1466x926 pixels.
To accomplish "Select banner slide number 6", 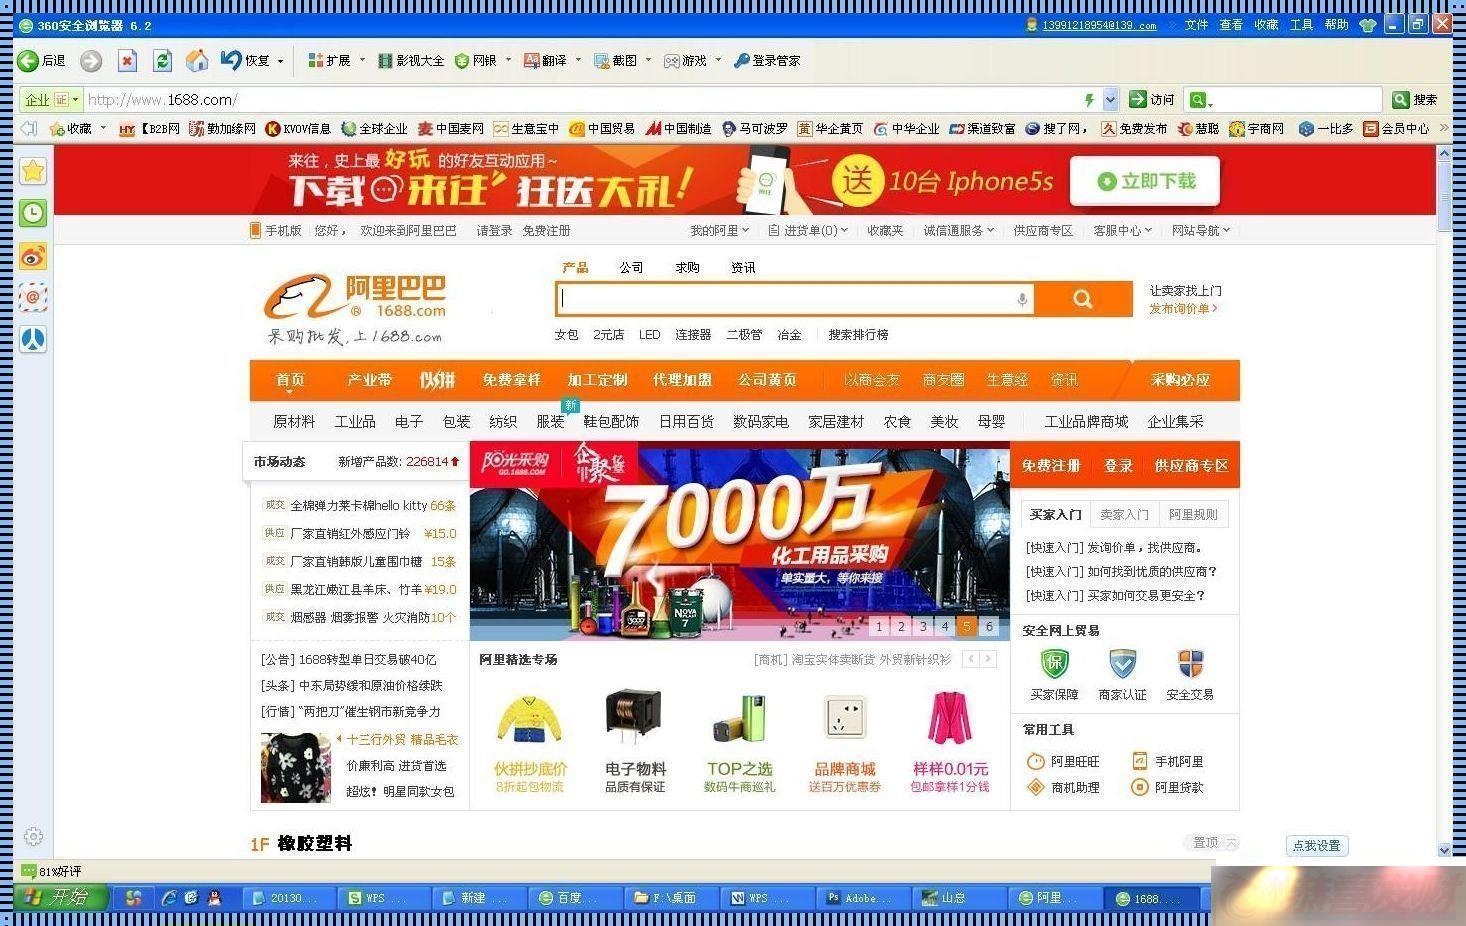I will point(989,627).
